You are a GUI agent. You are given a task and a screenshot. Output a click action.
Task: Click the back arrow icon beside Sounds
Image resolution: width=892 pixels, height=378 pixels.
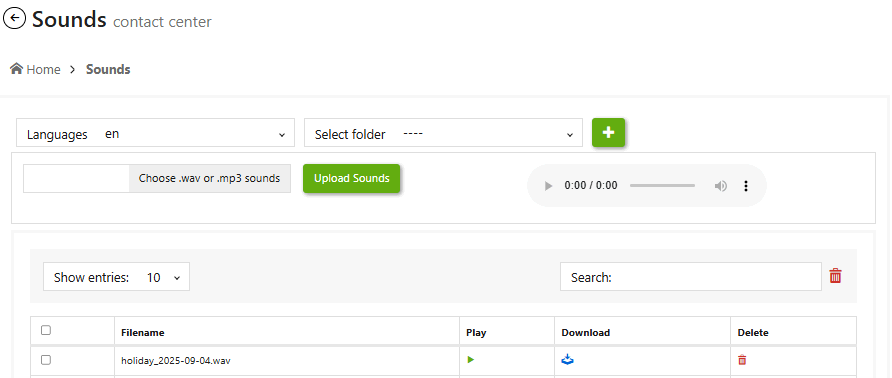click(x=15, y=19)
